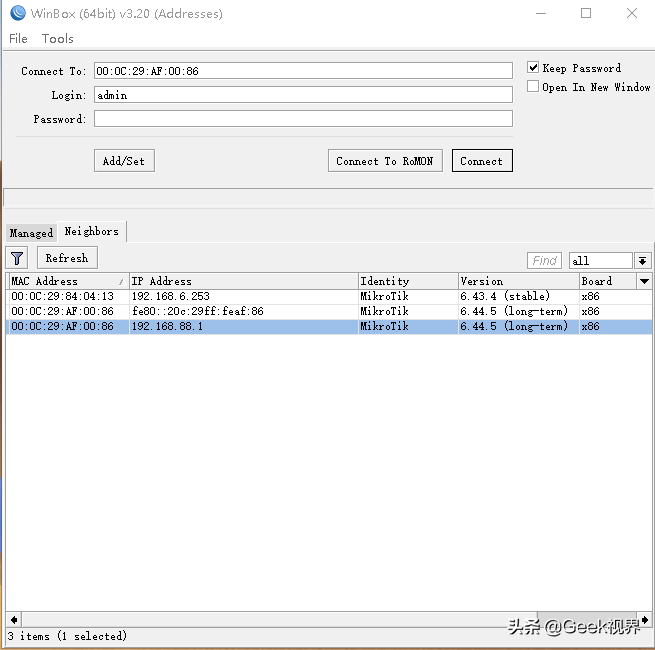
Task: Click the Connect button
Action: [482, 161]
